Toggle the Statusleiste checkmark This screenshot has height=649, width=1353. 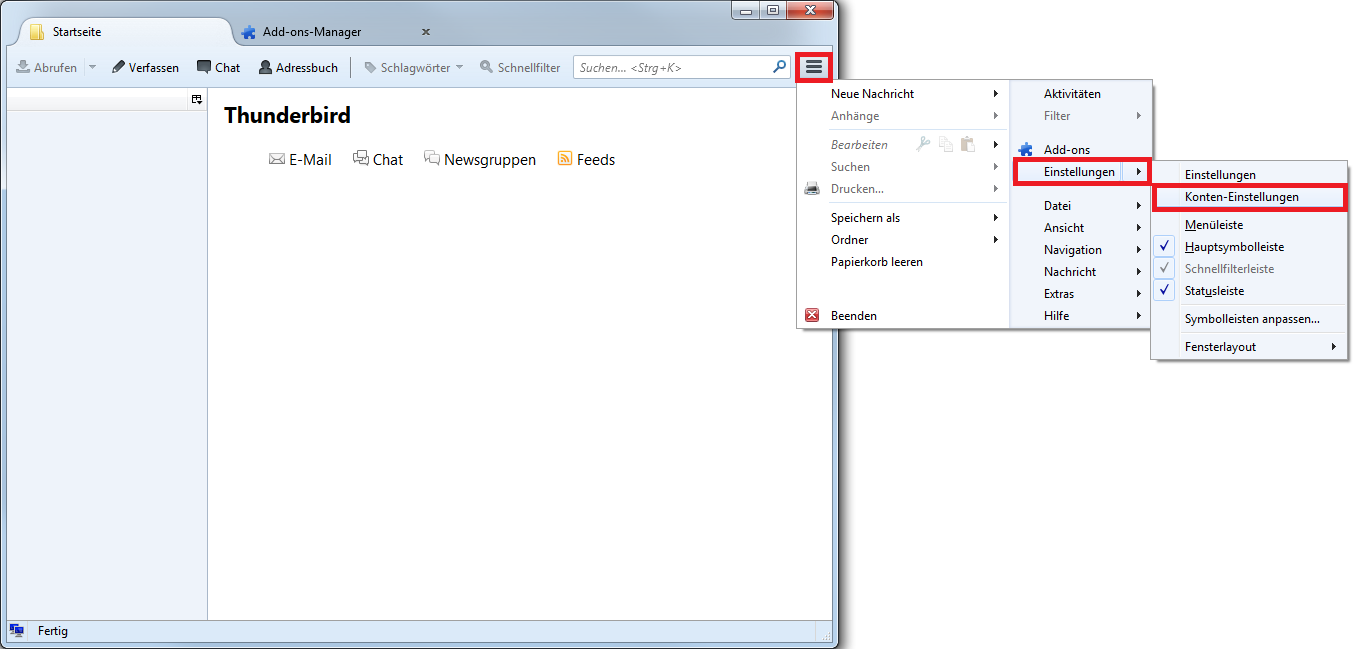point(1165,291)
